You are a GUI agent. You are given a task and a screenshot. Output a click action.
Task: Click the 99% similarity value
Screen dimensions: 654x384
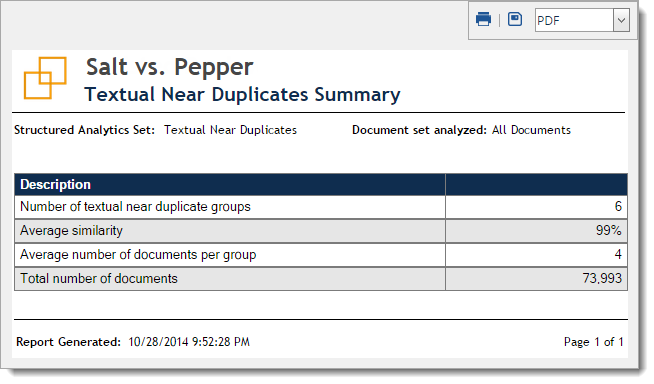click(x=609, y=230)
